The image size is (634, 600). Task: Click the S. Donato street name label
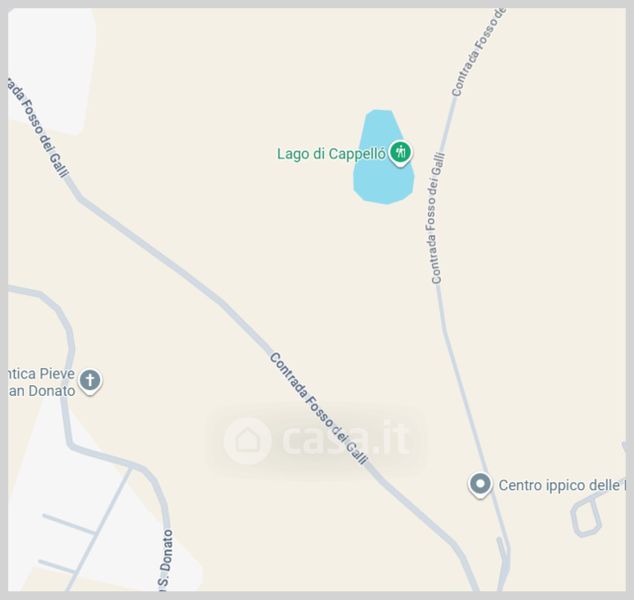click(x=166, y=560)
